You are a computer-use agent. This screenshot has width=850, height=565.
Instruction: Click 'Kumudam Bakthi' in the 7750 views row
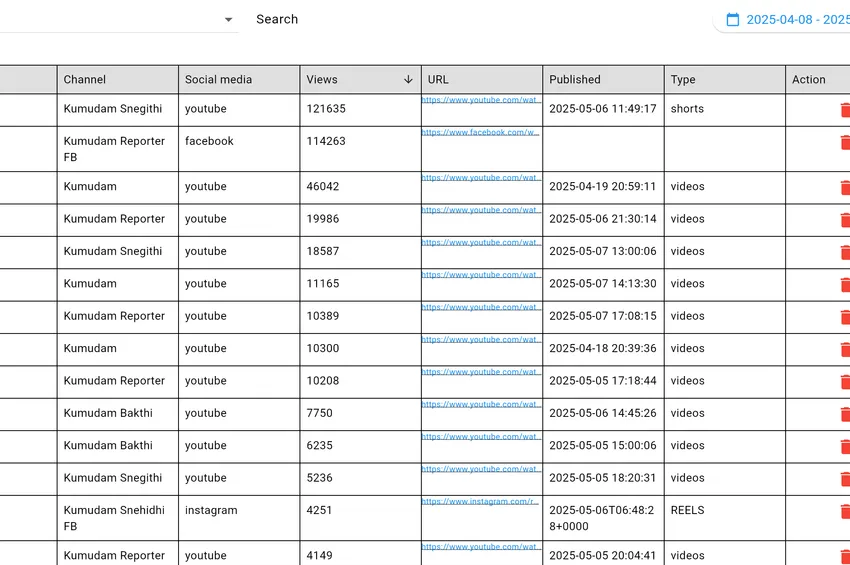108,413
